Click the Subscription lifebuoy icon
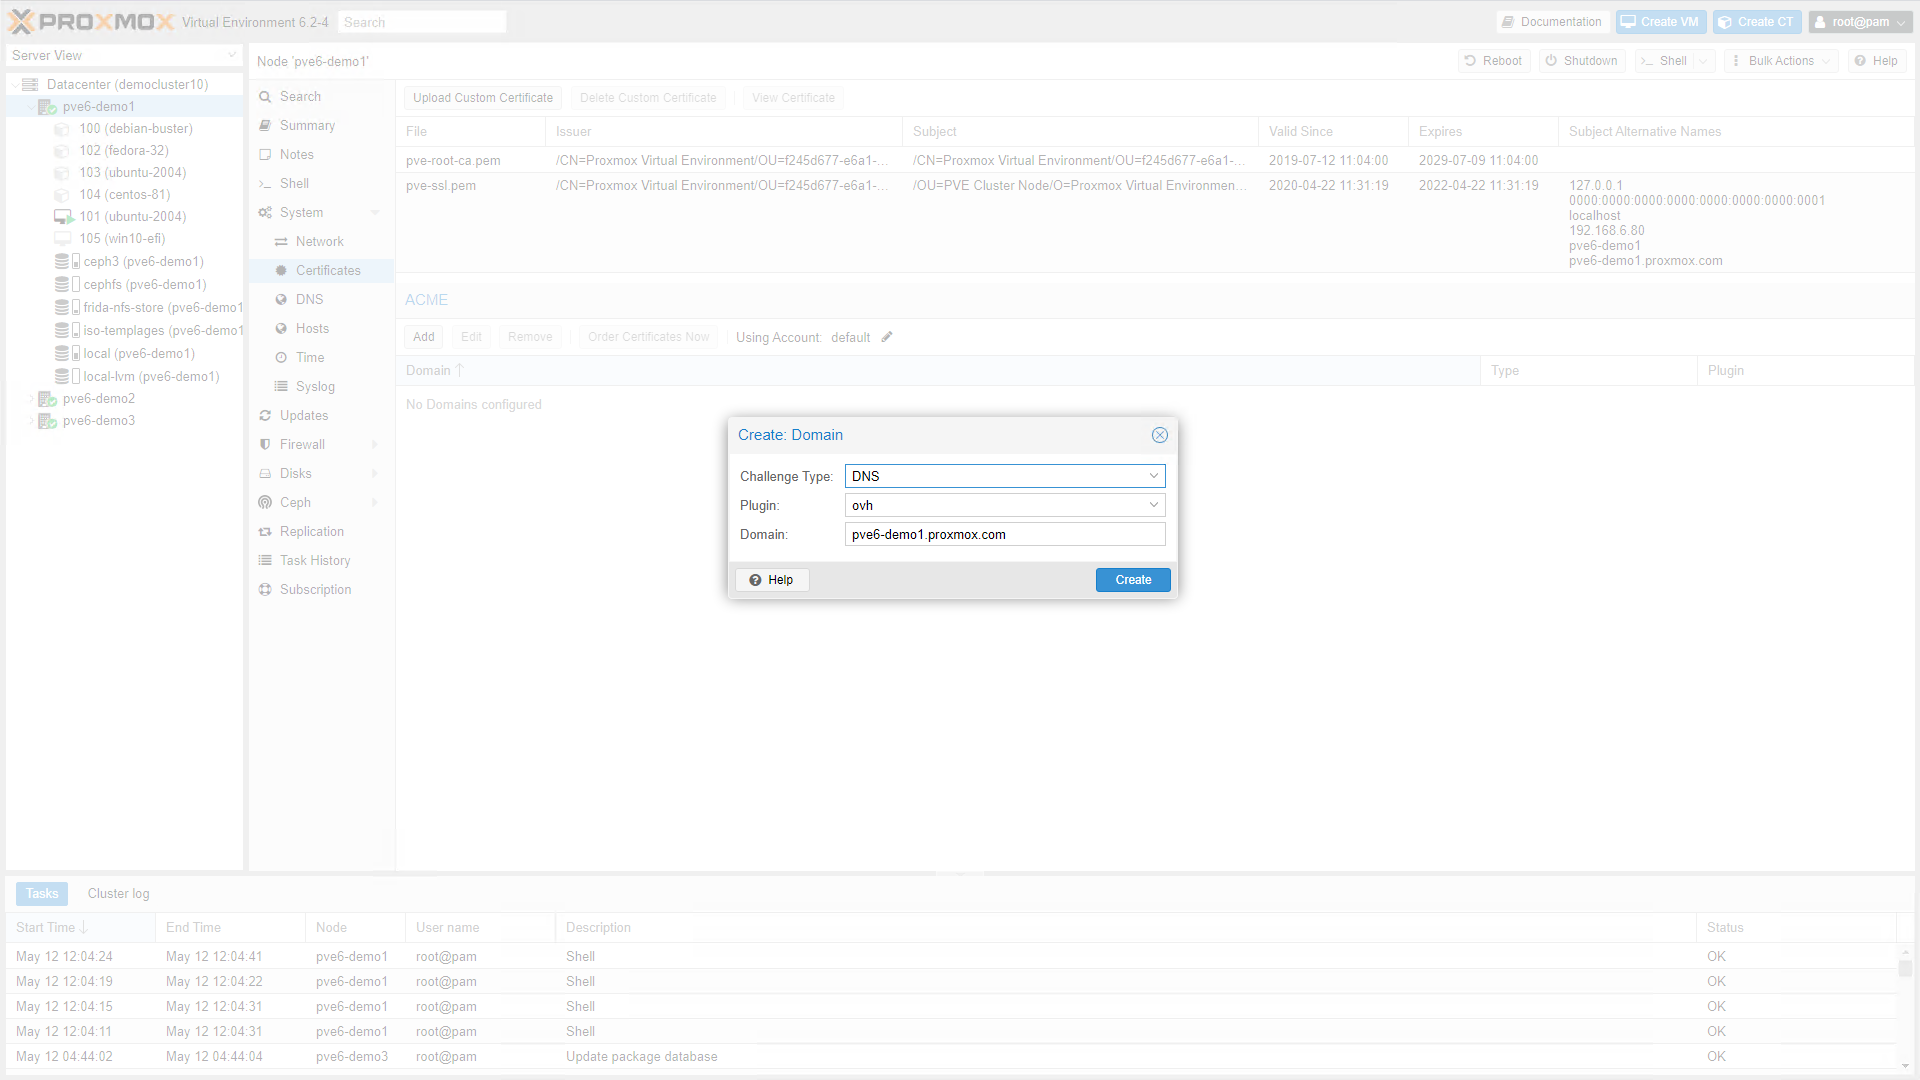This screenshot has height=1080, width=1920. (x=265, y=590)
